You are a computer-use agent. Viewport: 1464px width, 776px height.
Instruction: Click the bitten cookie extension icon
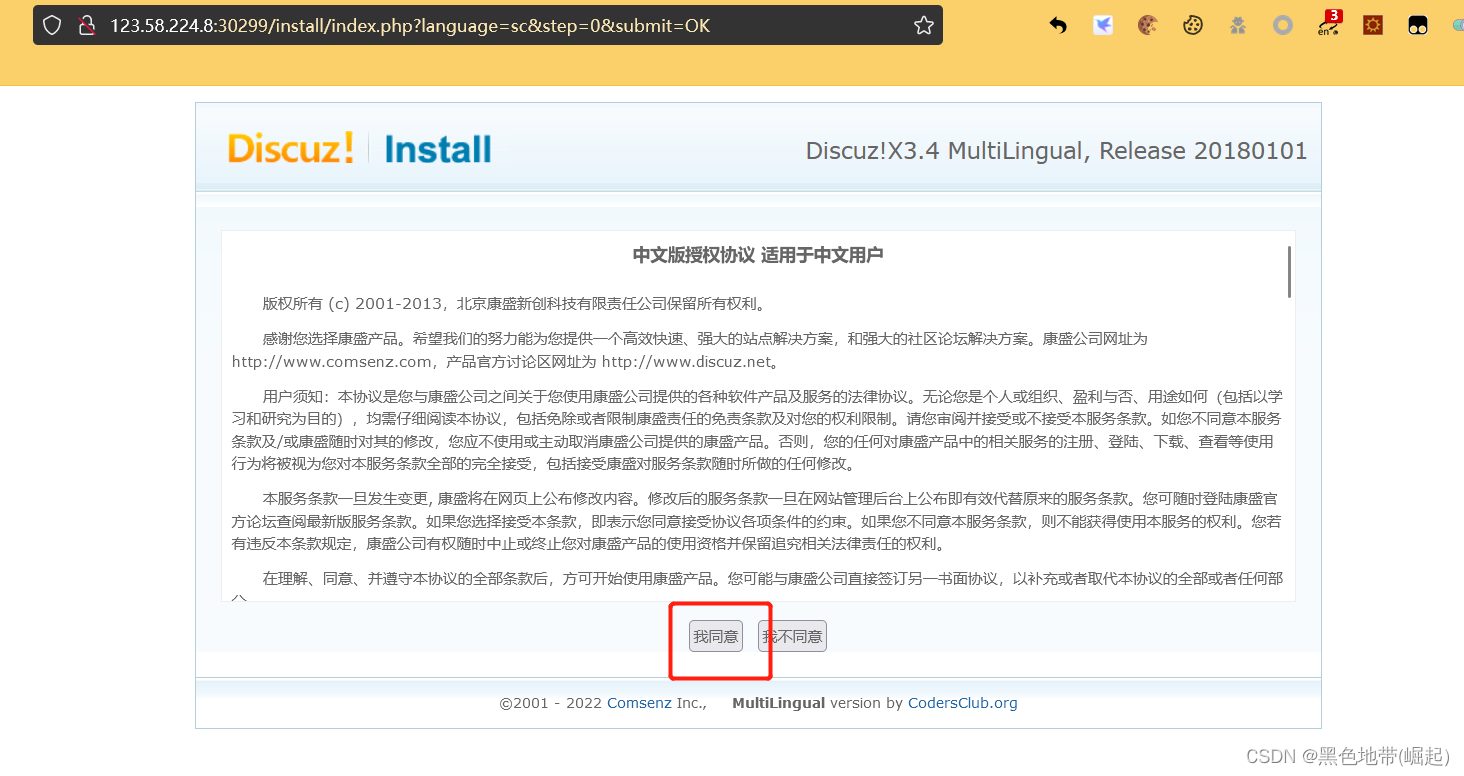click(1147, 24)
